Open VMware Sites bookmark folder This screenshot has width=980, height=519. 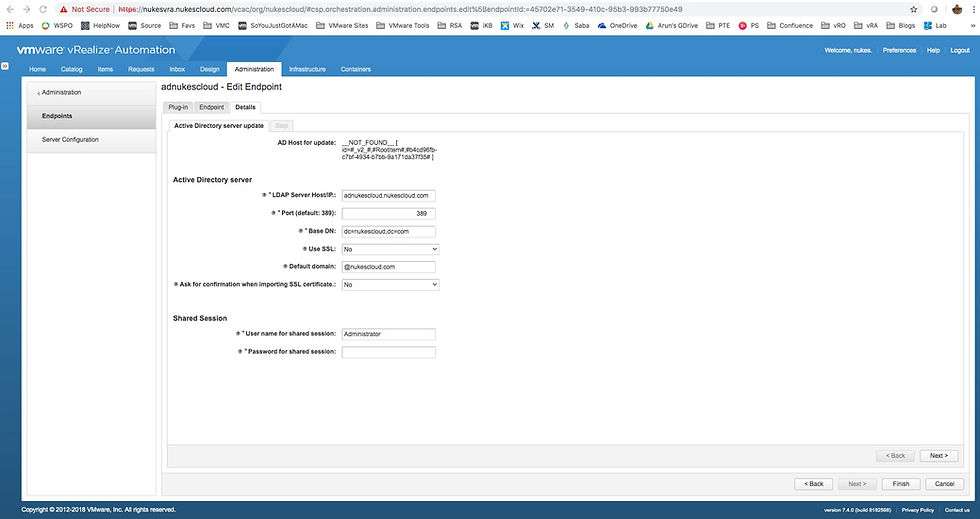pyautogui.click(x=342, y=26)
